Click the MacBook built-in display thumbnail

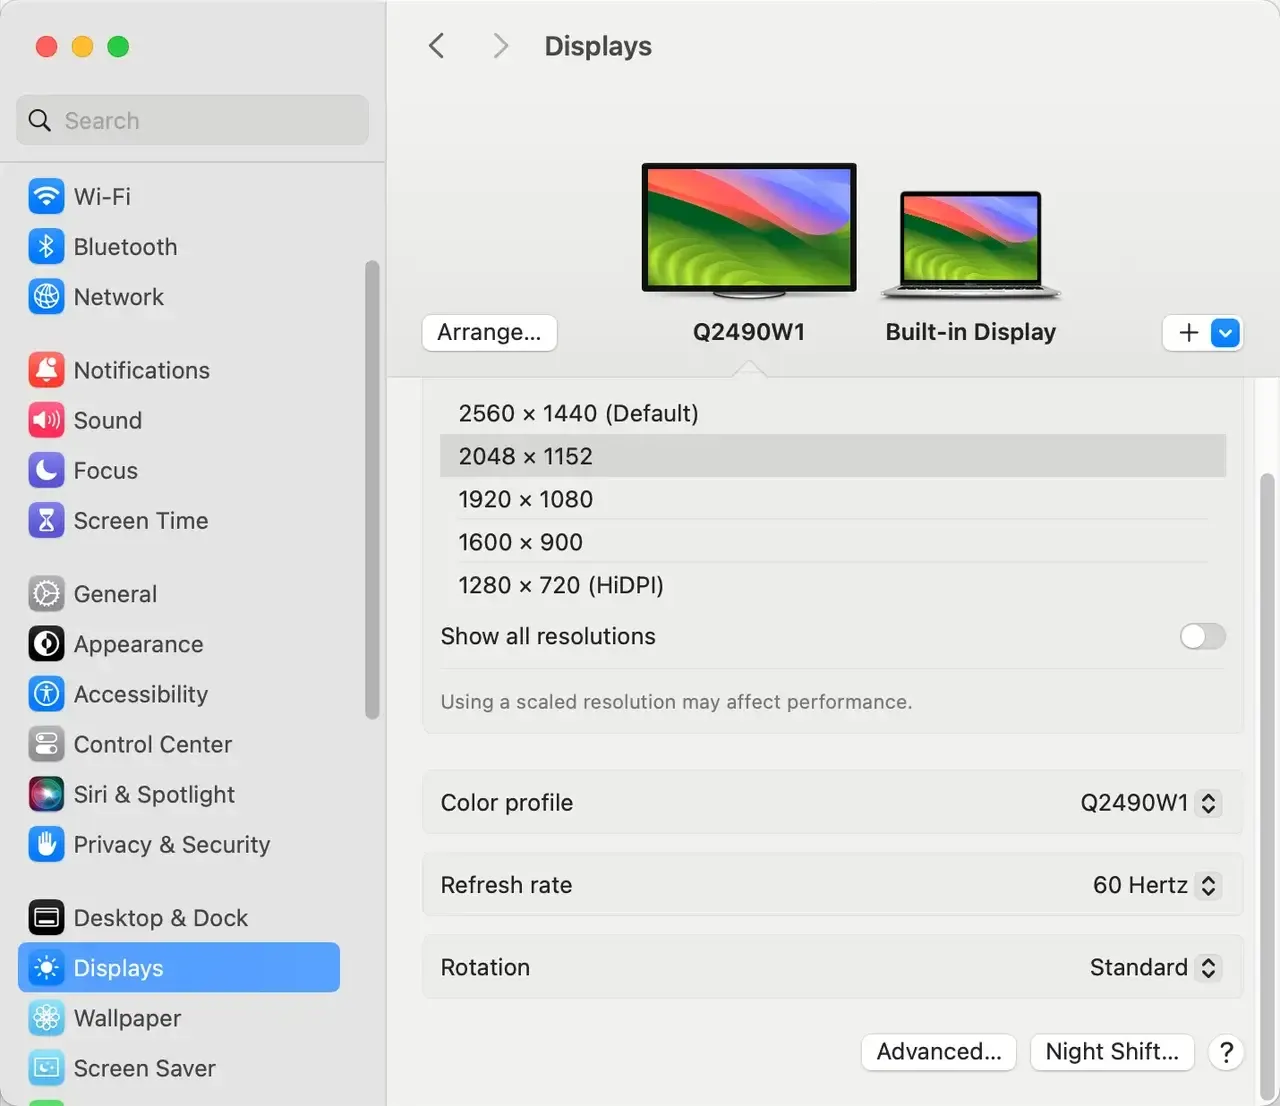tap(970, 245)
